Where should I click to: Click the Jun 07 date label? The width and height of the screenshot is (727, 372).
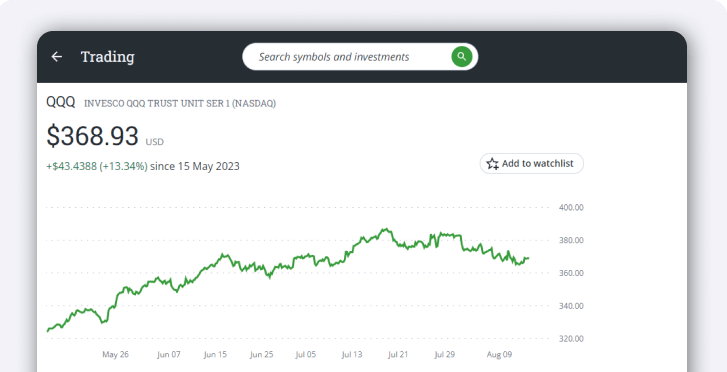(169, 354)
